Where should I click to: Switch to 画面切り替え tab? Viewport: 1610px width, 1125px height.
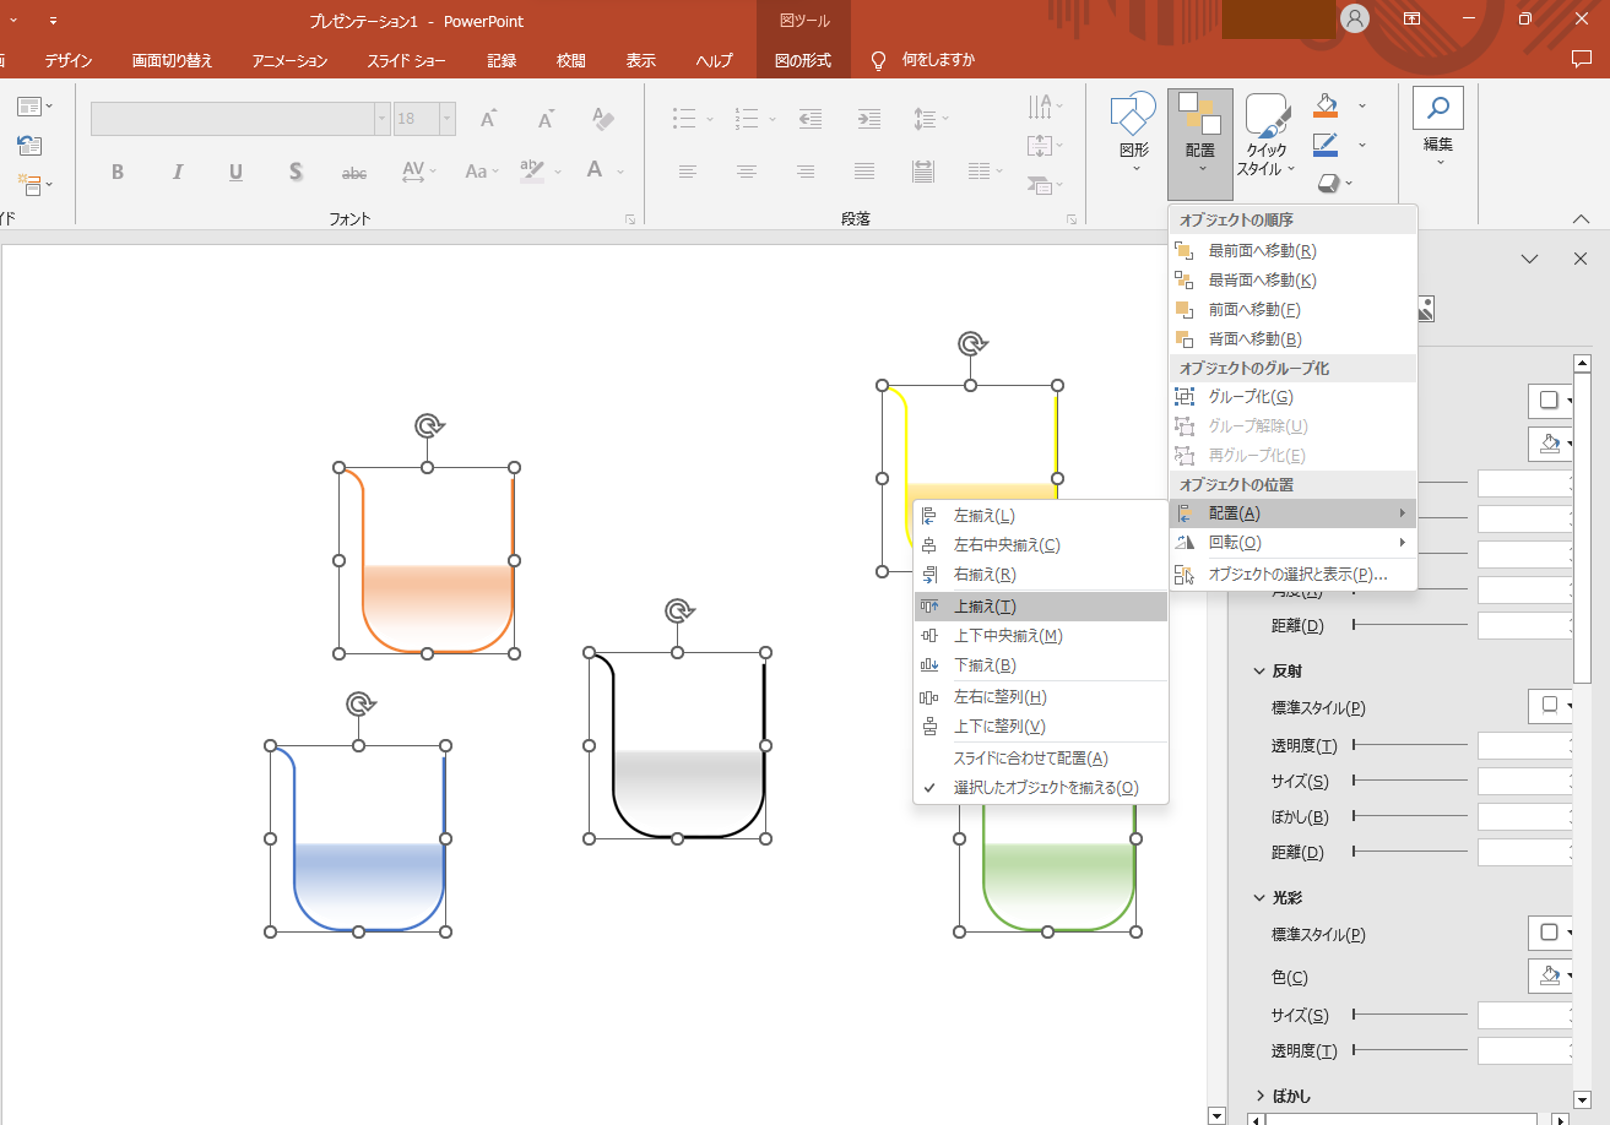pos(172,61)
